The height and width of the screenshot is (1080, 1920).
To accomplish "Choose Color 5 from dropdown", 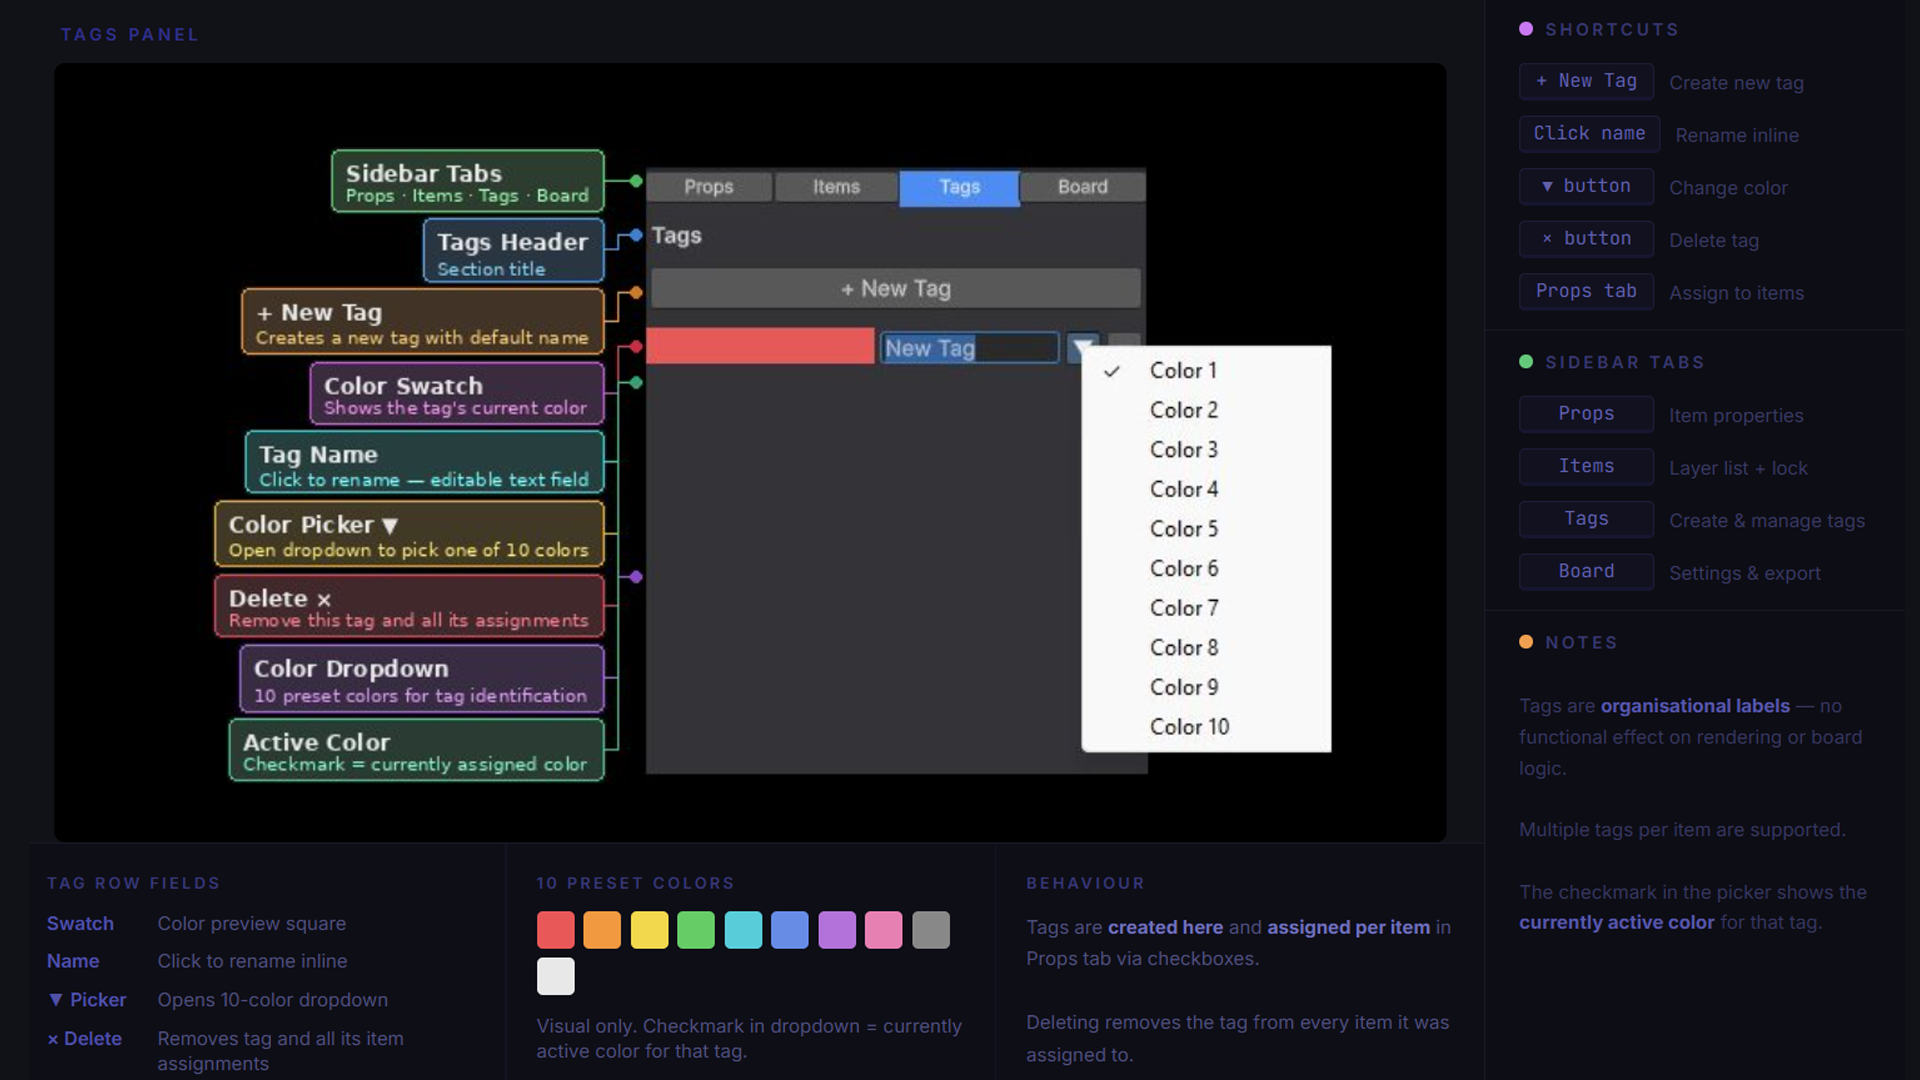I will tap(1183, 529).
